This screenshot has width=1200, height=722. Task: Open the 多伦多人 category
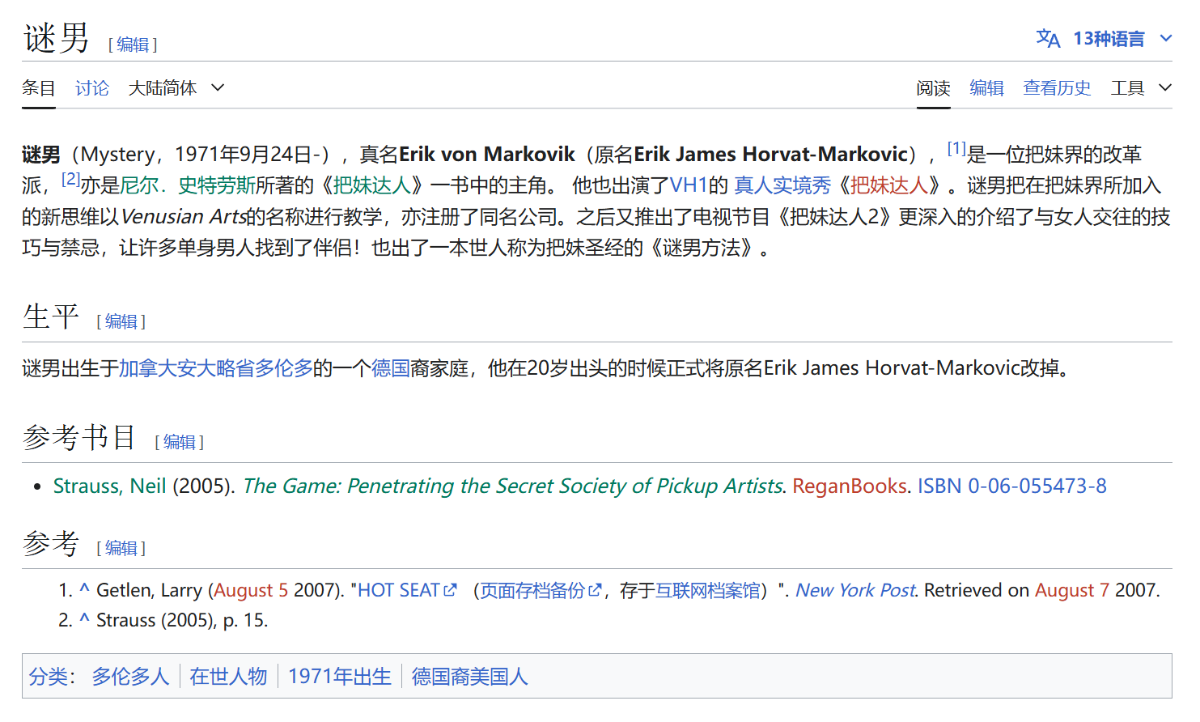[131, 676]
